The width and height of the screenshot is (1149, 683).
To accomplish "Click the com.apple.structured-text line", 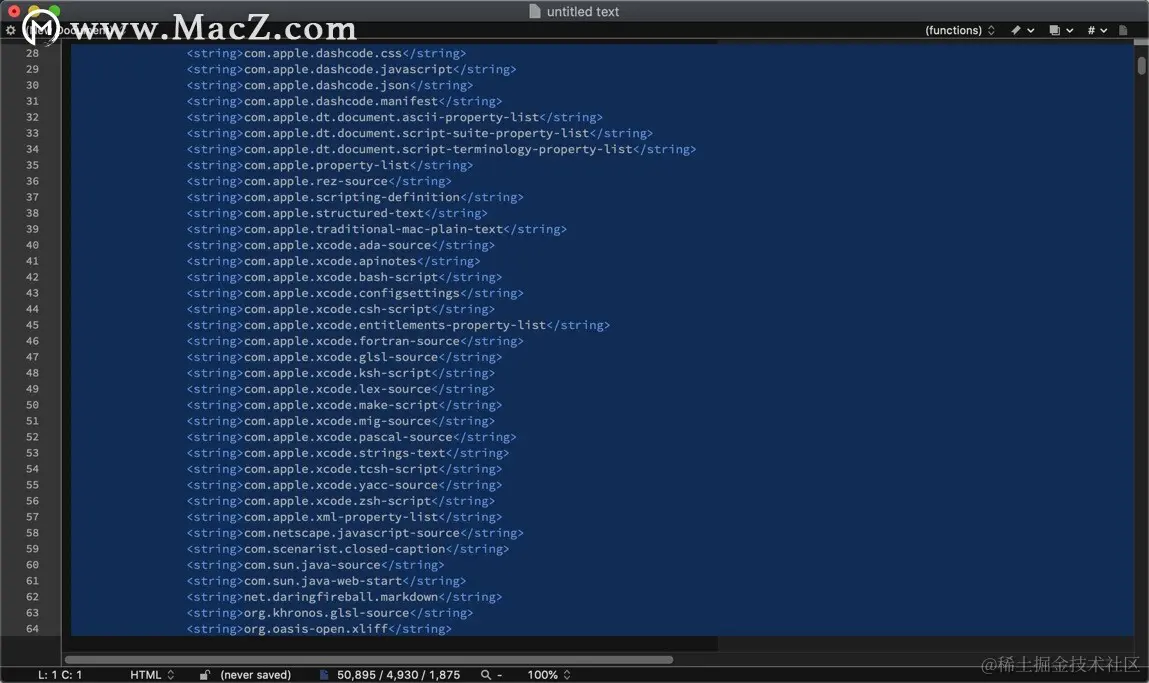I will 336,213.
